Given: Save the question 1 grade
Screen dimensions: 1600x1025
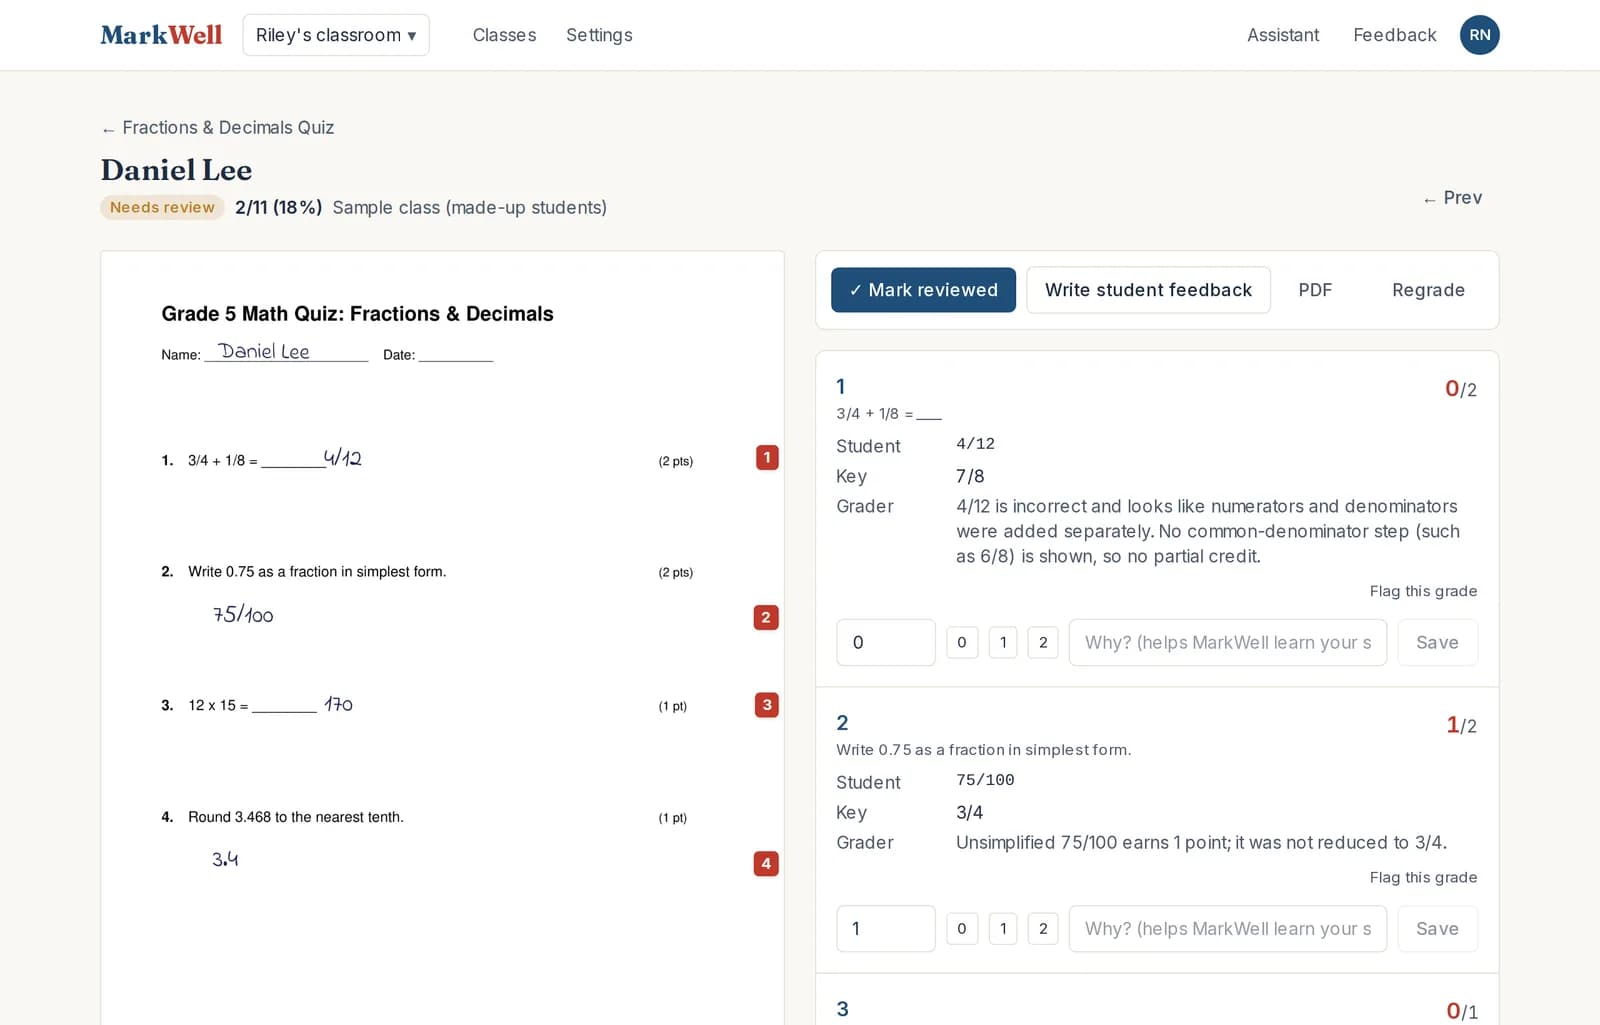Looking at the screenshot, I should point(1437,642).
